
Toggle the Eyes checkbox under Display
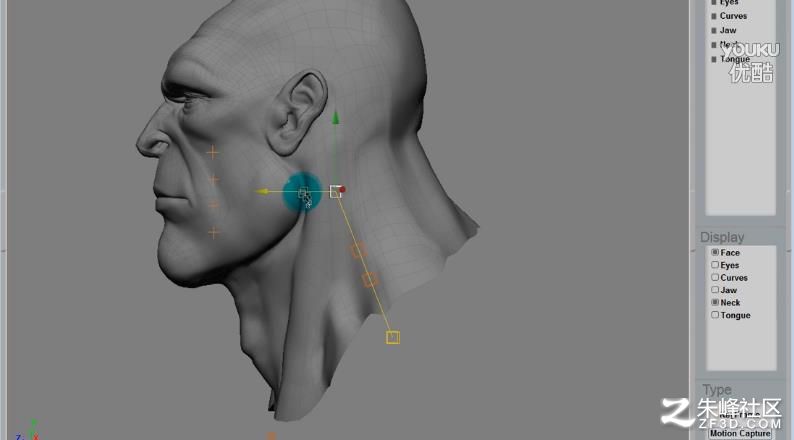(715, 265)
